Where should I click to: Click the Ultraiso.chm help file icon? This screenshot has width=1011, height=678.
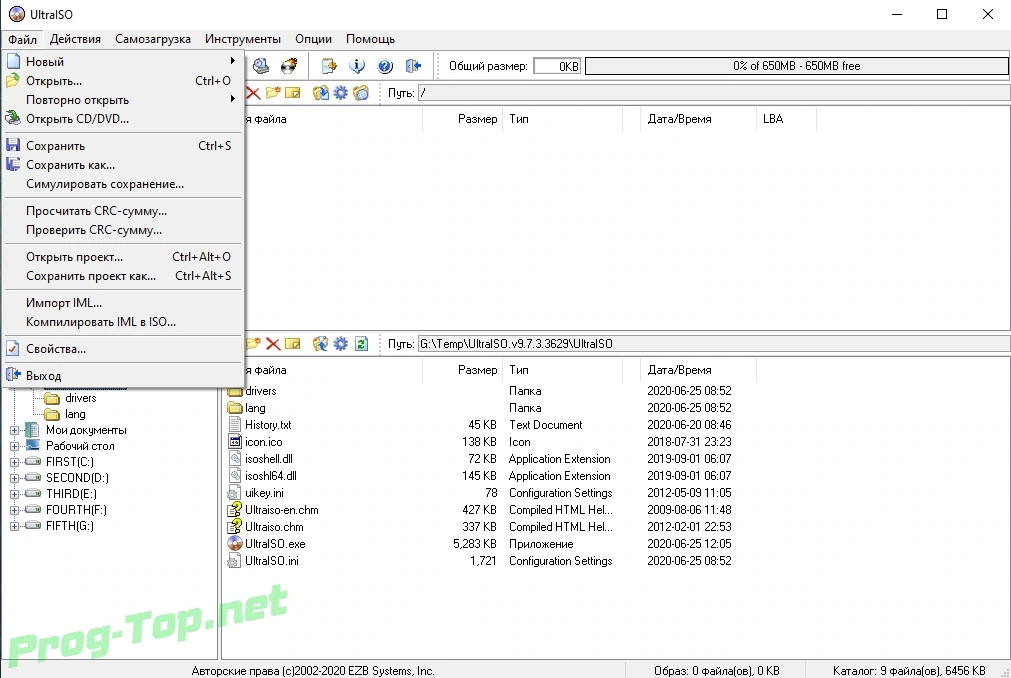(235, 527)
